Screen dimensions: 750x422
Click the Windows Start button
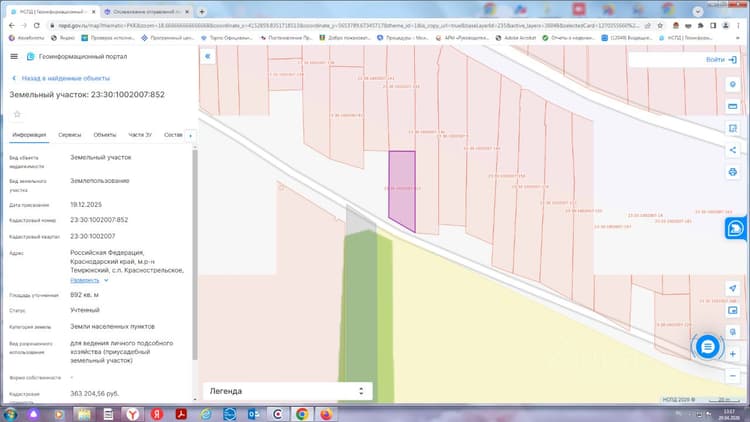pos(10,414)
